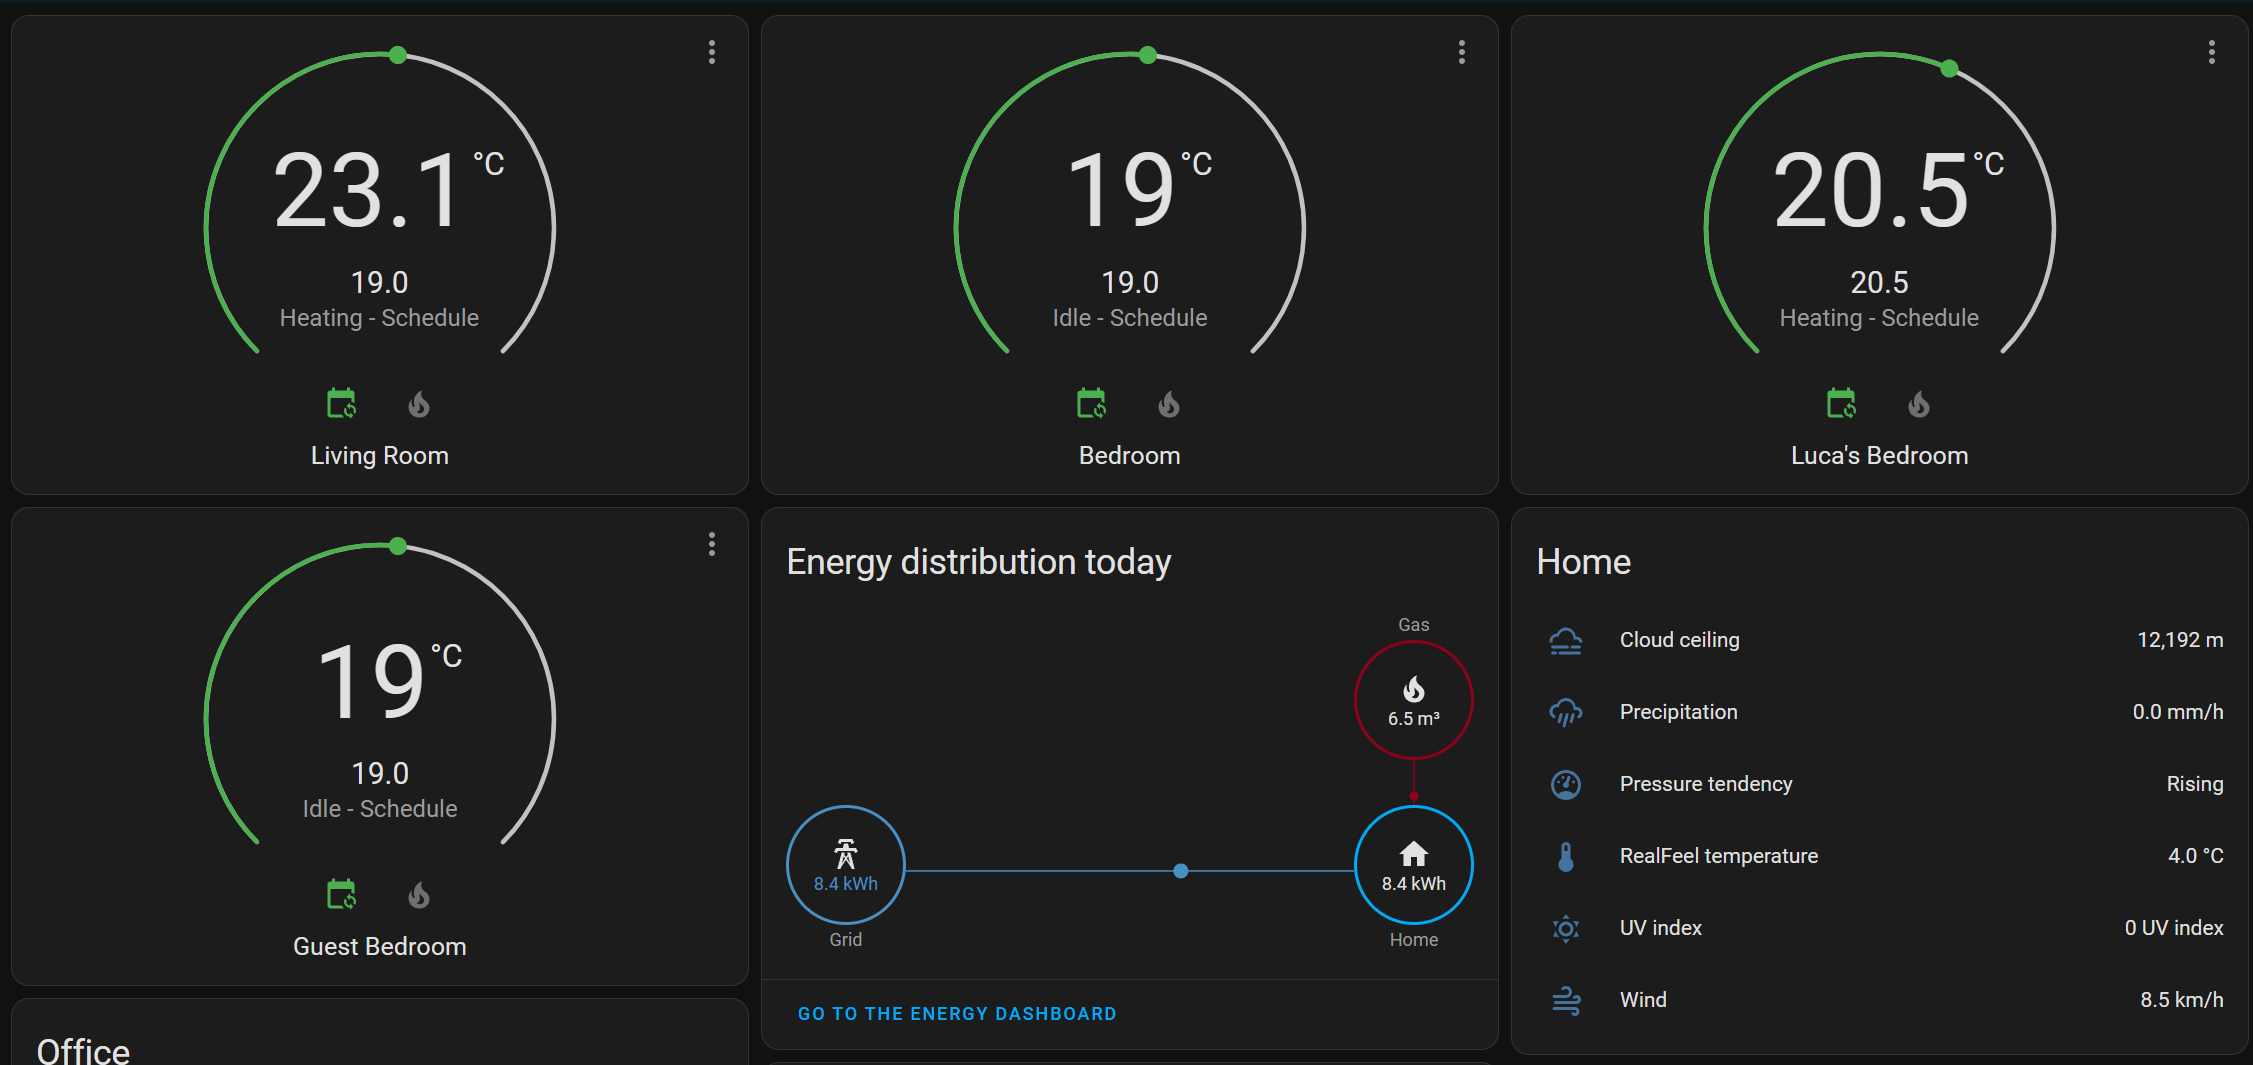Click the Grid energy circle
The image size is (2253, 1065).
pyautogui.click(x=845, y=865)
